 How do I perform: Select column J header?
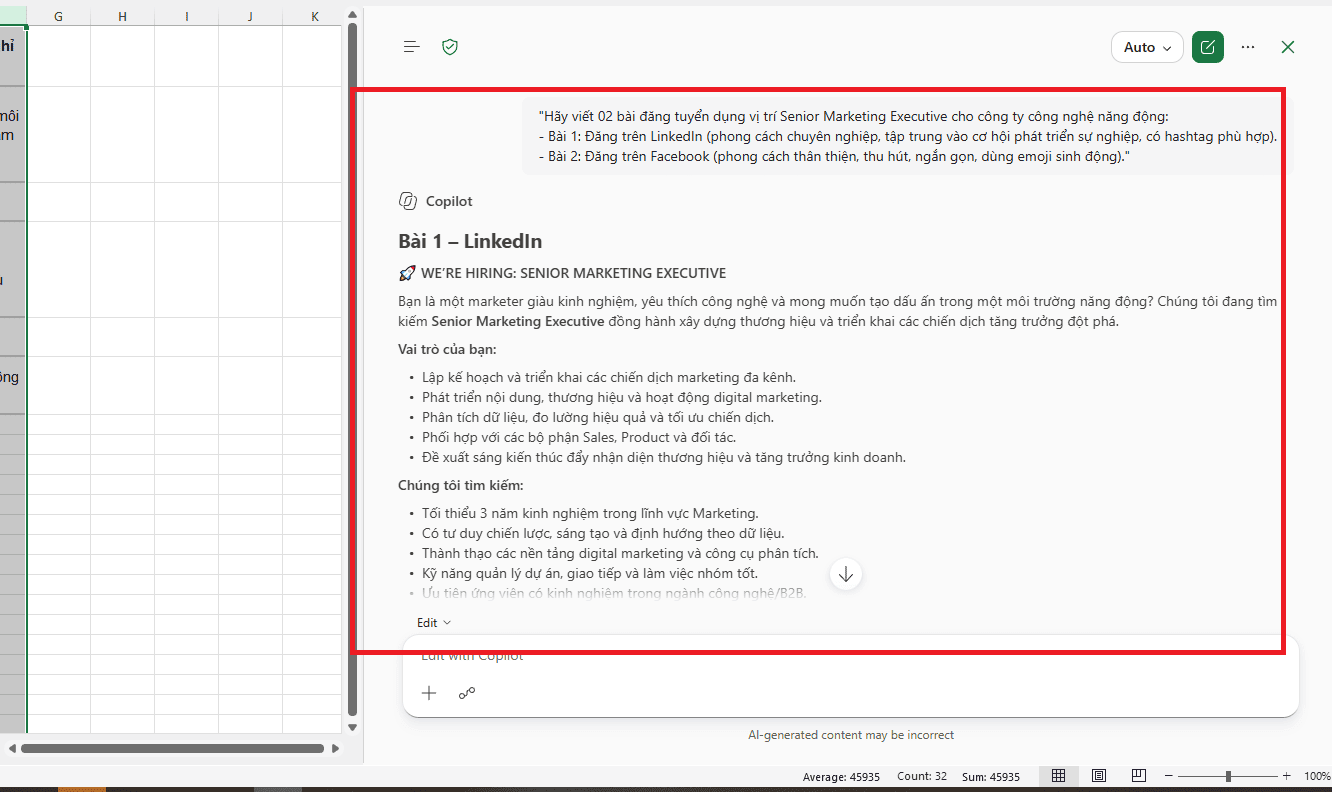250,16
